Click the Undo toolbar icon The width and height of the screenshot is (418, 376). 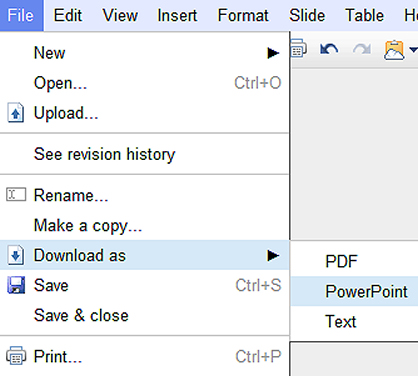point(329,49)
